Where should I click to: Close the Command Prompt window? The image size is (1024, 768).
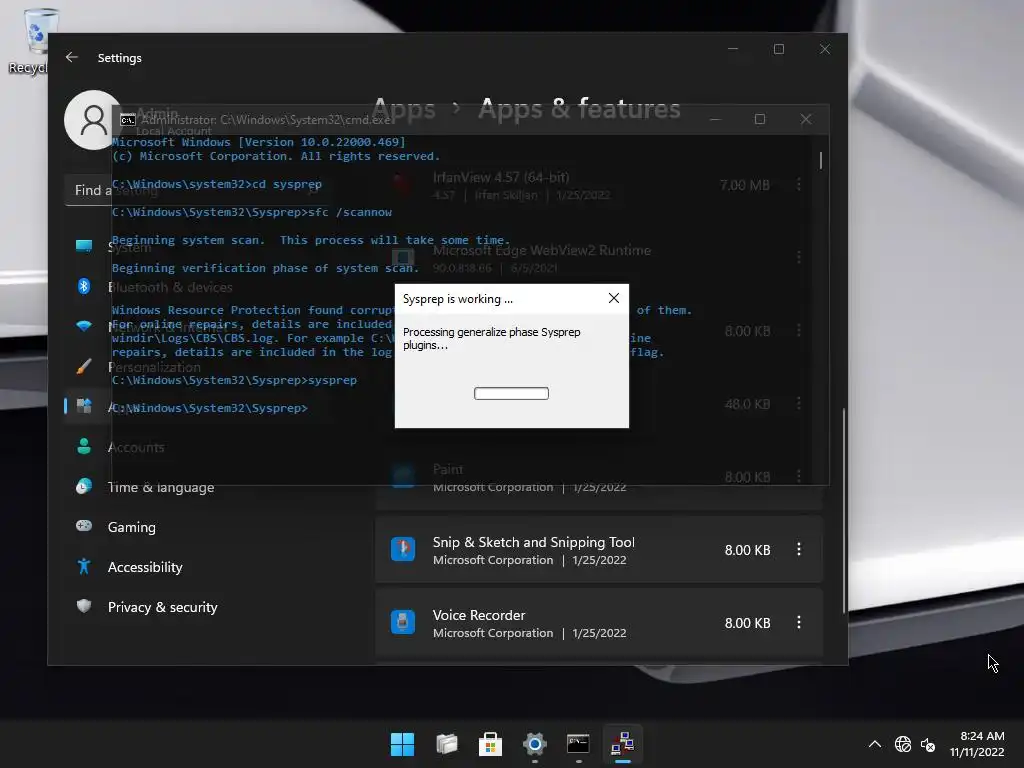pyautogui.click(x=806, y=119)
